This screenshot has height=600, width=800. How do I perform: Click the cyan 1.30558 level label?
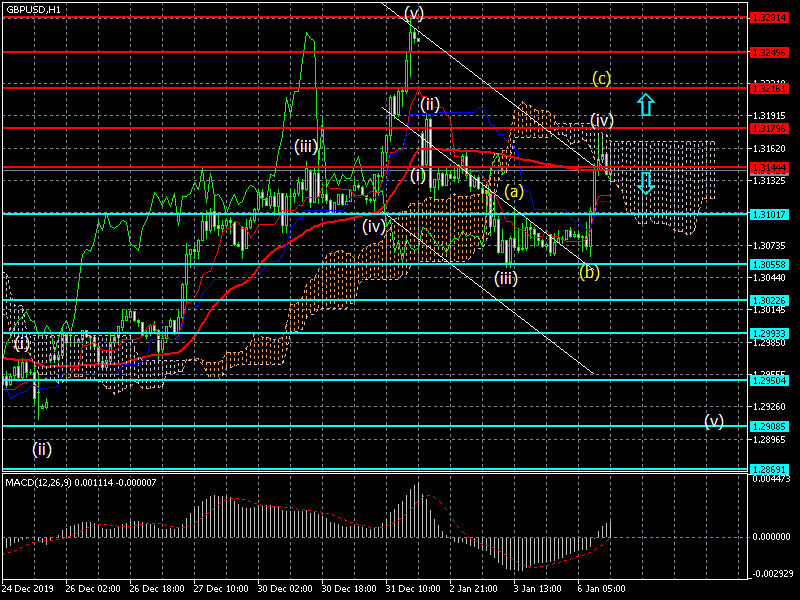pos(769,264)
